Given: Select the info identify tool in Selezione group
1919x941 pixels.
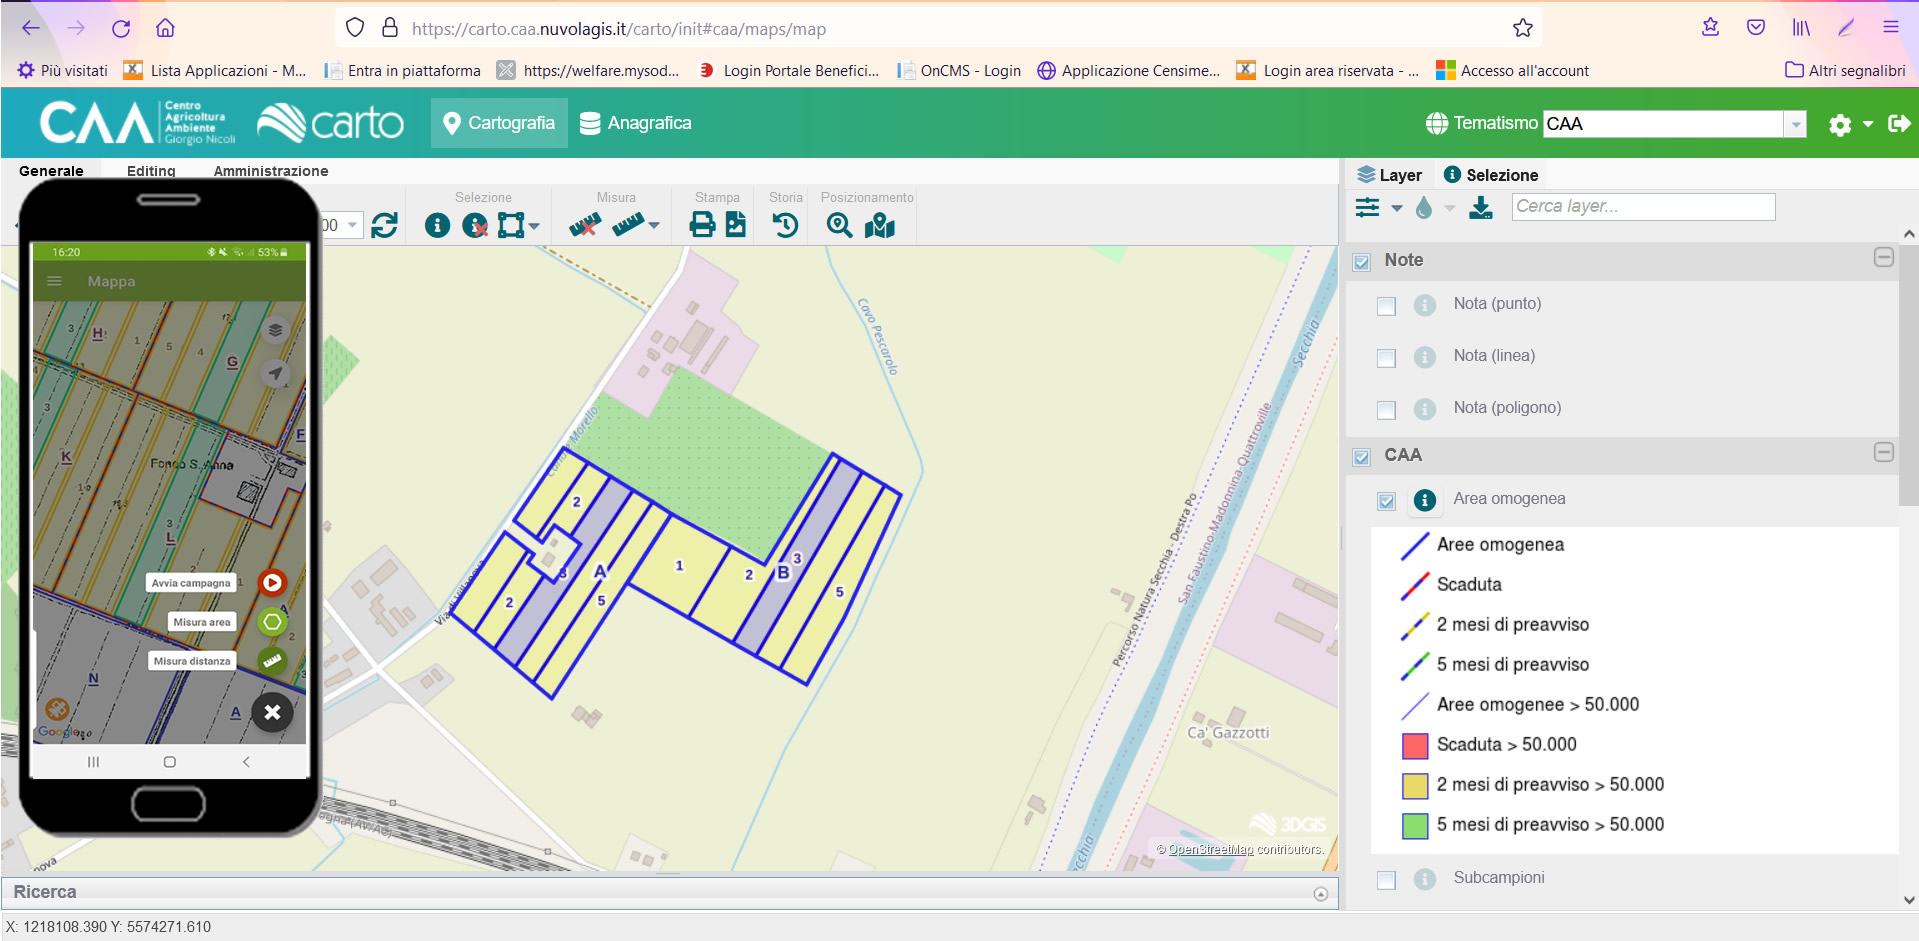Looking at the screenshot, I should (x=437, y=225).
